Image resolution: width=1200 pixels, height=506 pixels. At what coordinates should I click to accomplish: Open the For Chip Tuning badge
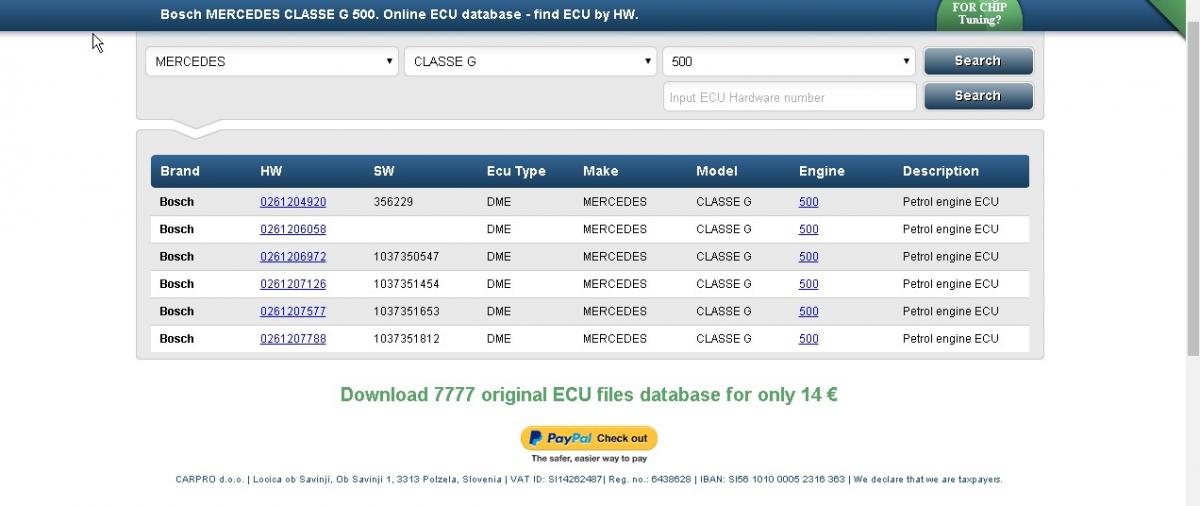[x=979, y=14]
